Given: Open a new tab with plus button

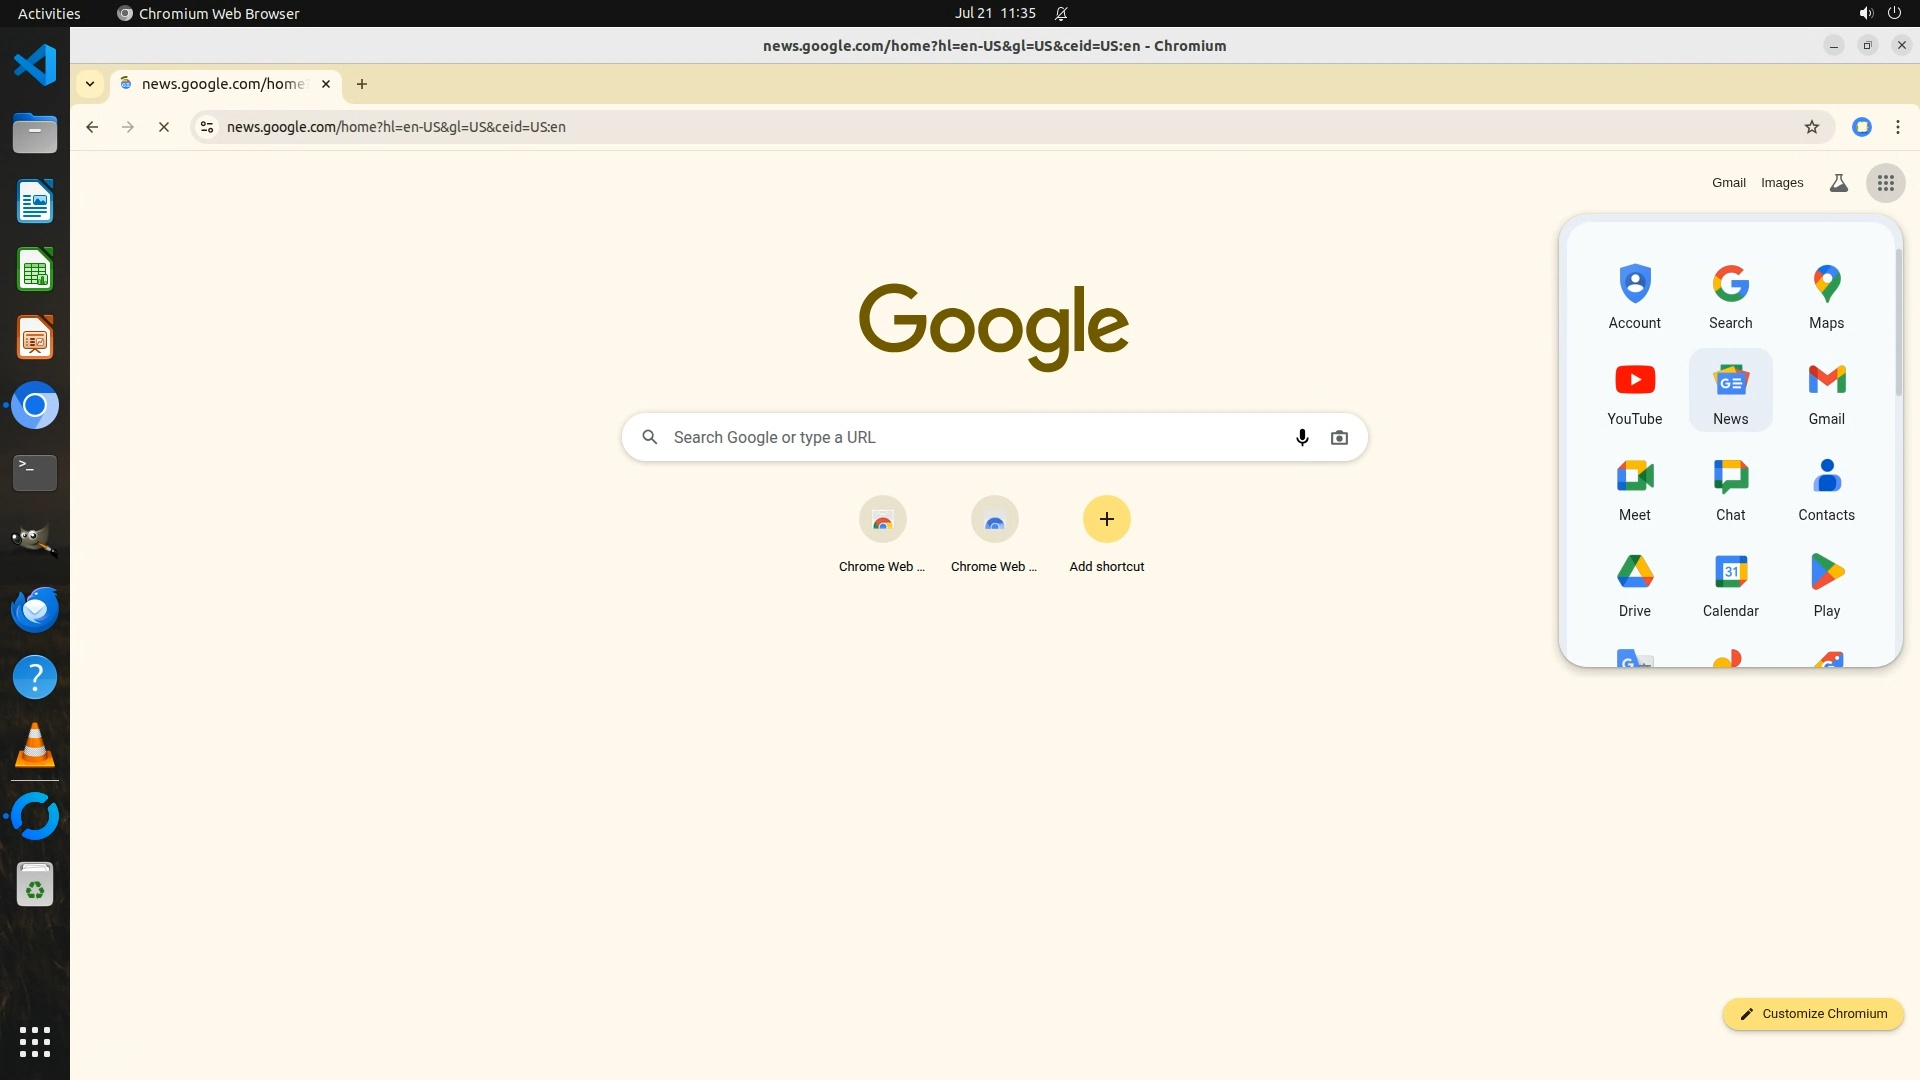Looking at the screenshot, I should 362,84.
